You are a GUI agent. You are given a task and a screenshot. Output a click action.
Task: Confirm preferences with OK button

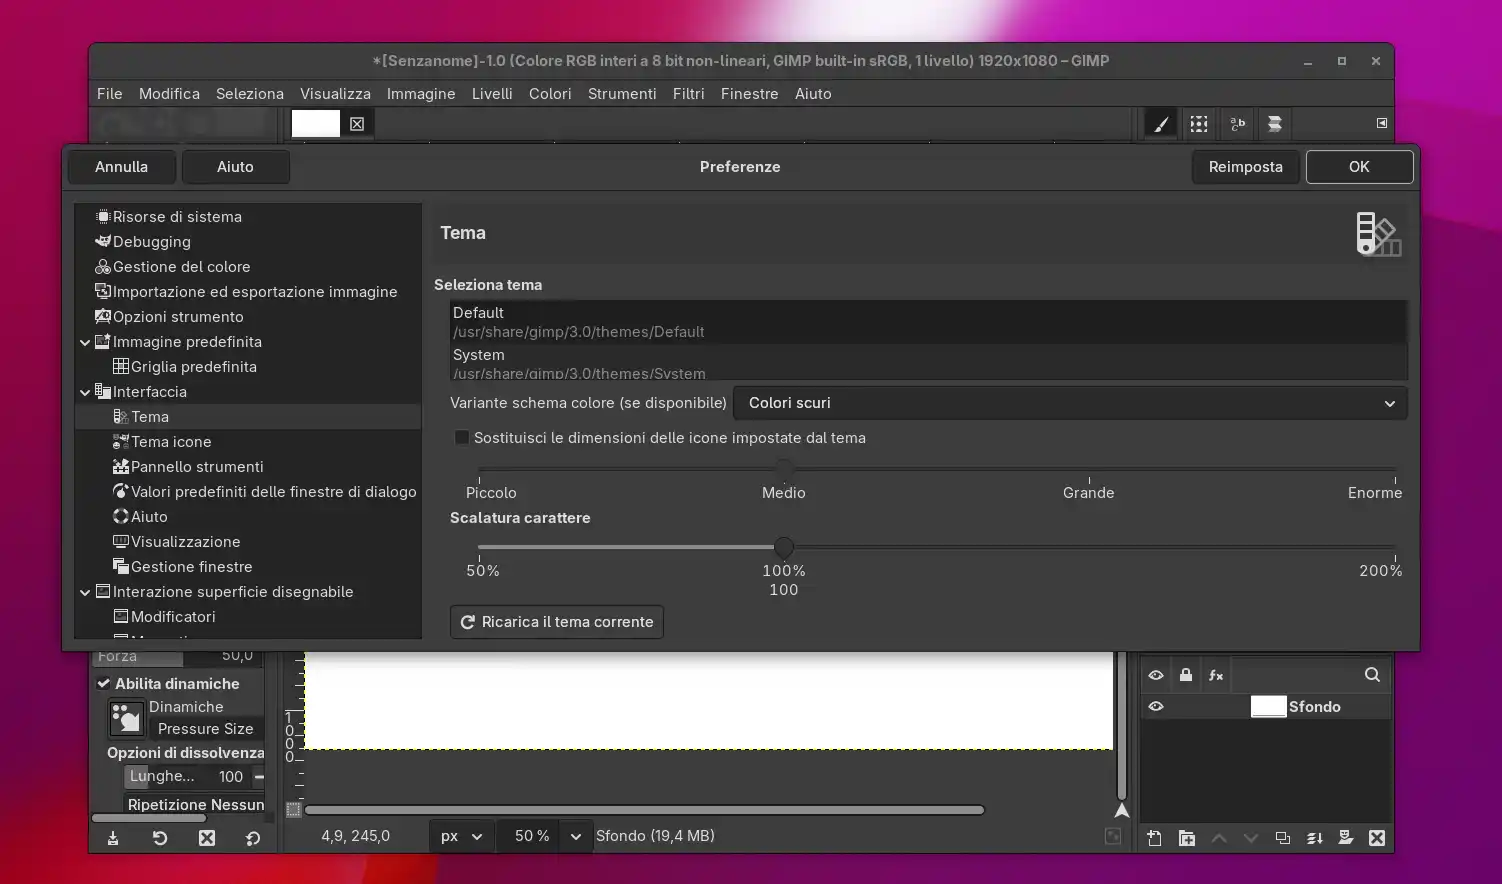coord(1360,167)
